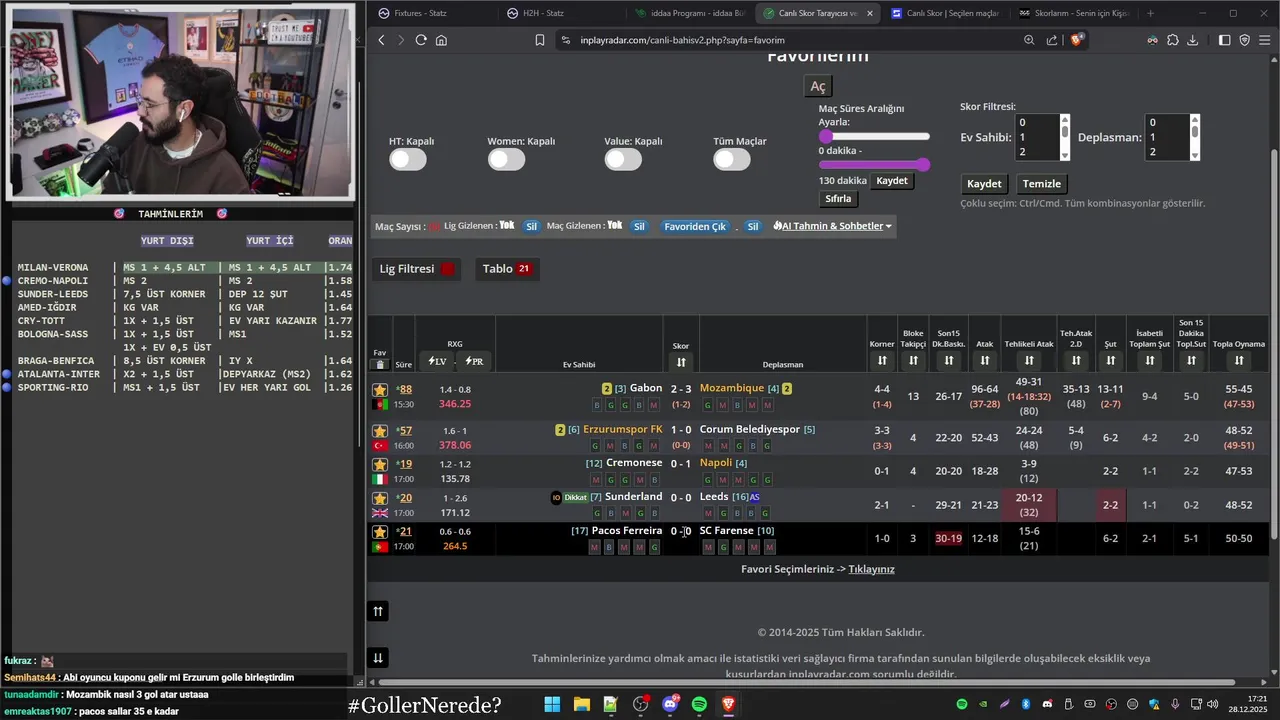This screenshot has height=720, width=1280.
Task: Switch to Fixtures - Statz tab
Action: (x=432, y=13)
